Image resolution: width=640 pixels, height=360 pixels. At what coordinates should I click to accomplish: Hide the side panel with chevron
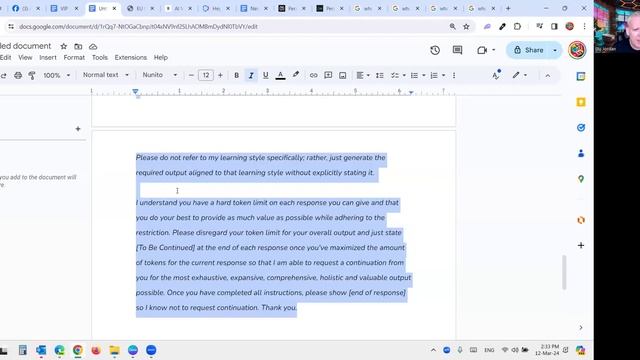pyautogui.click(x=581, y=327)
